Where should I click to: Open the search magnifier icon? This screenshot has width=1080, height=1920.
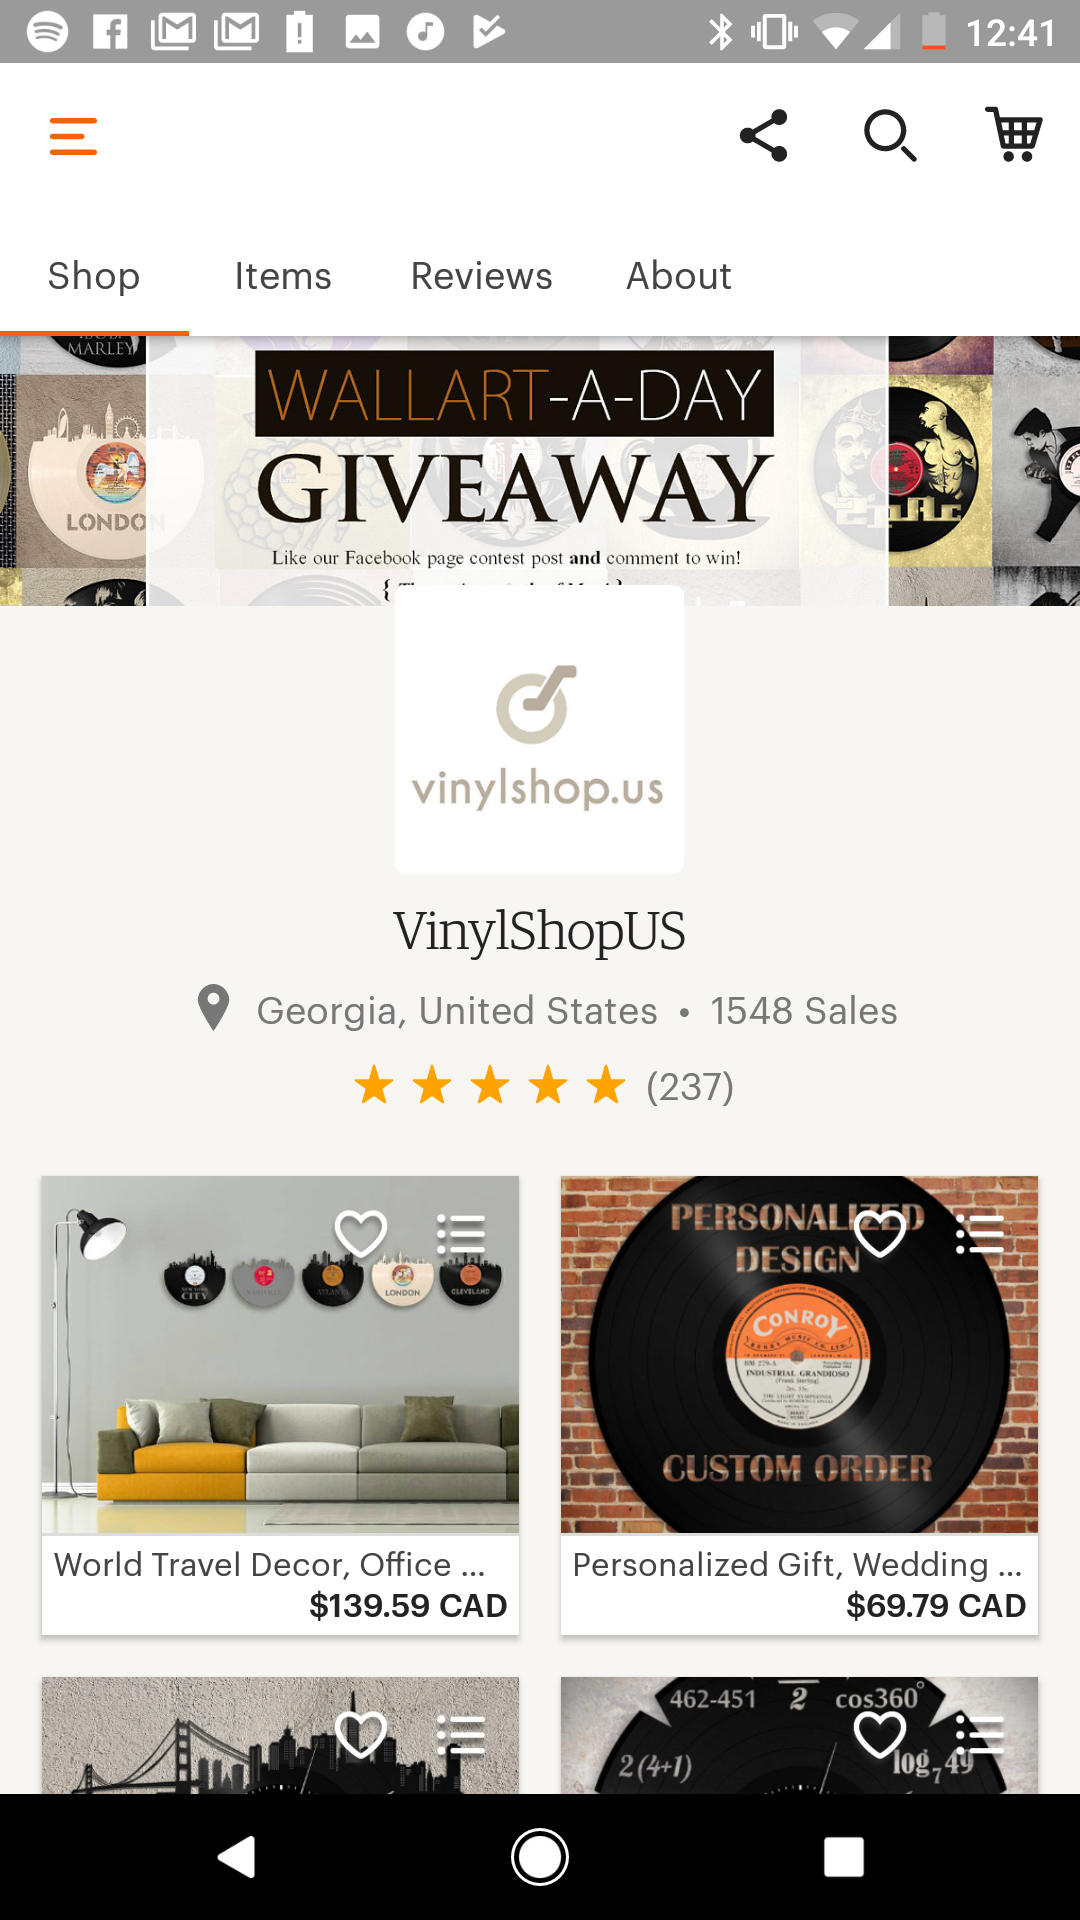tap(890, 135)
